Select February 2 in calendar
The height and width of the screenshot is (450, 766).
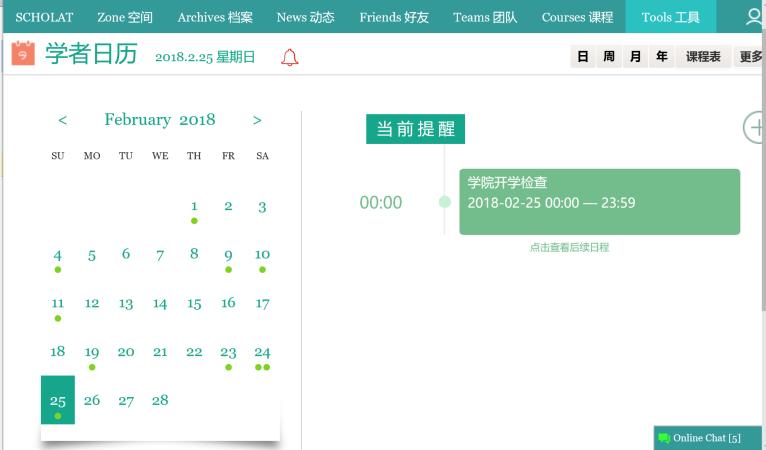[x=228, y=207]
